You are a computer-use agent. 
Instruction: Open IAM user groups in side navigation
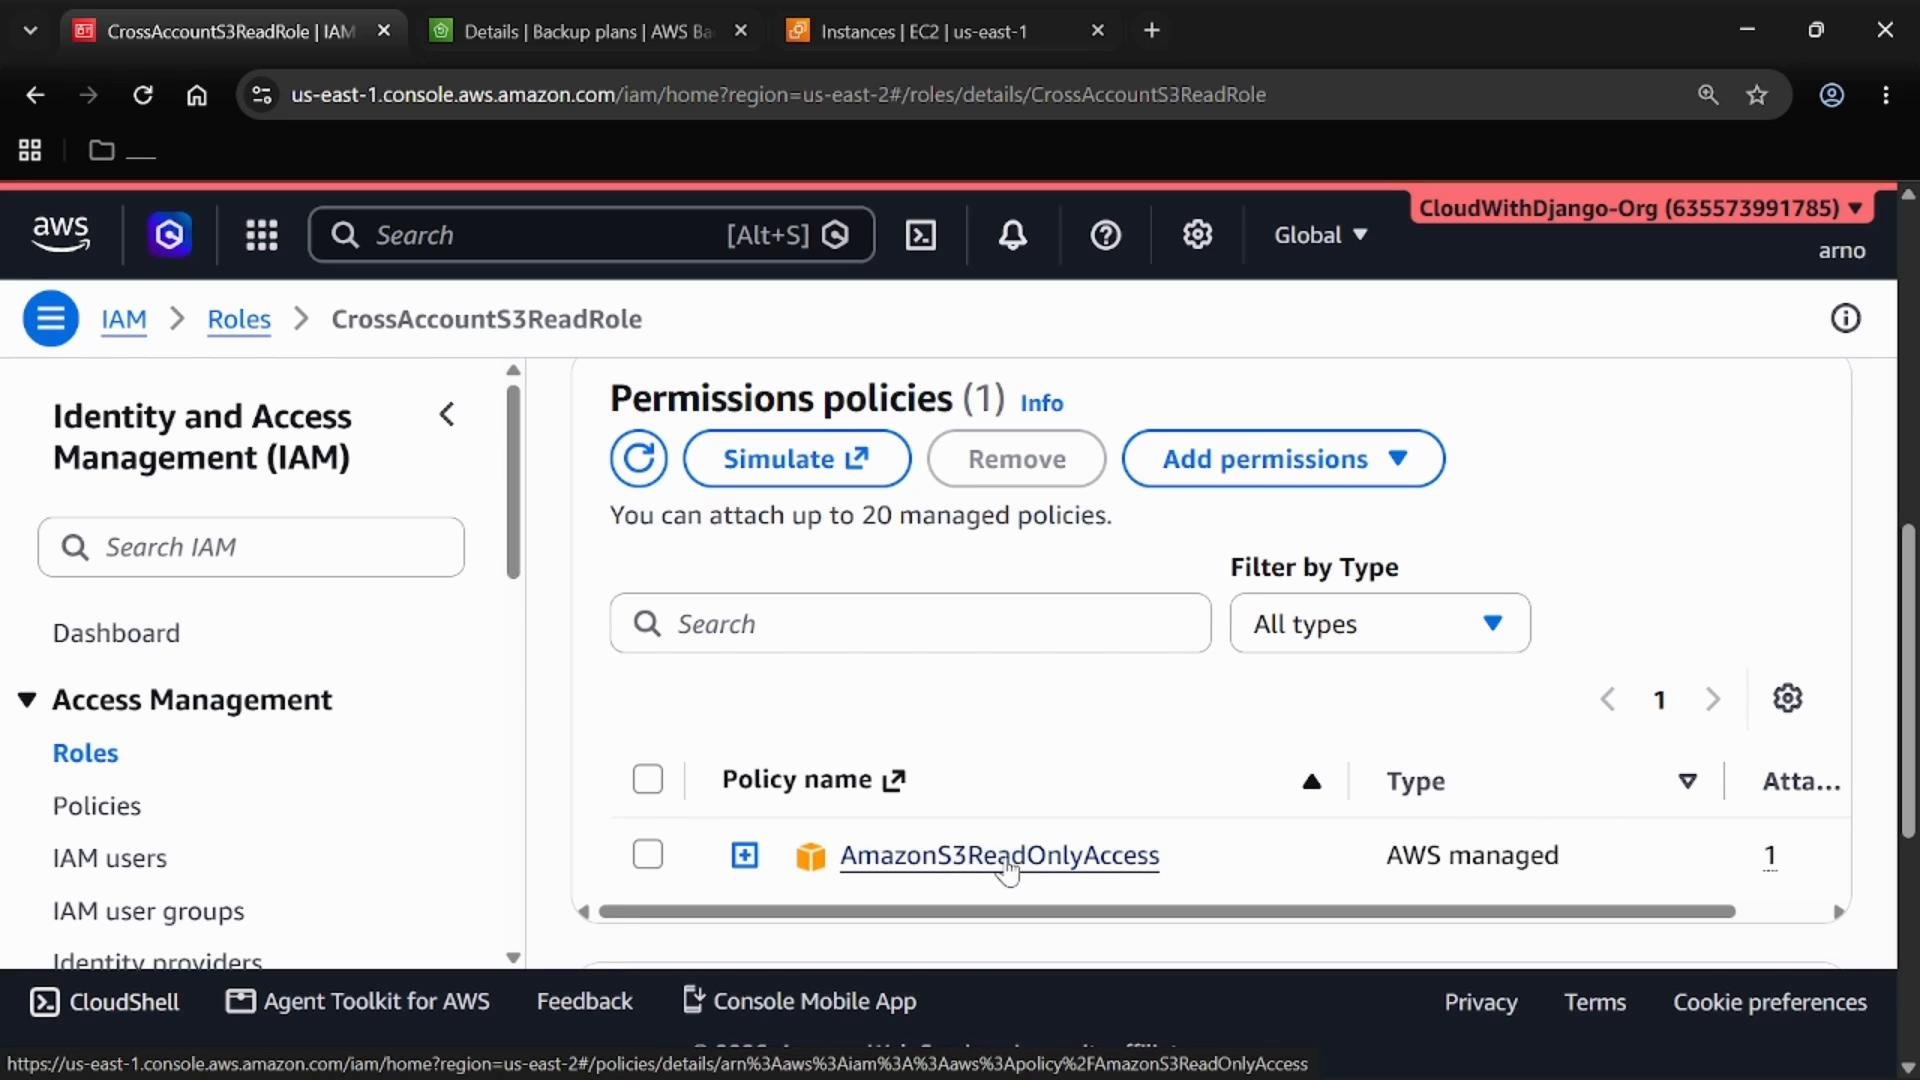pos(148,911)
